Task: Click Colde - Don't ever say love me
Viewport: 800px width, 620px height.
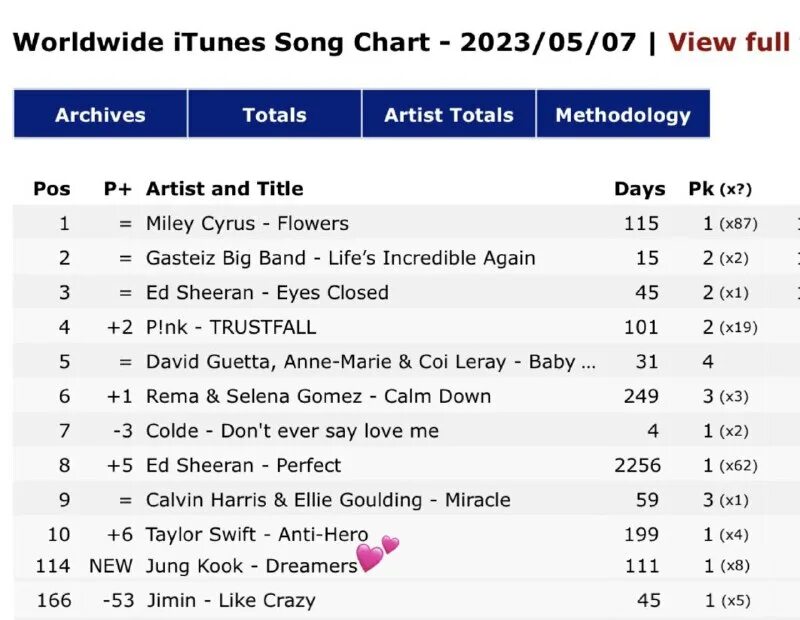Action: point(292,431)
